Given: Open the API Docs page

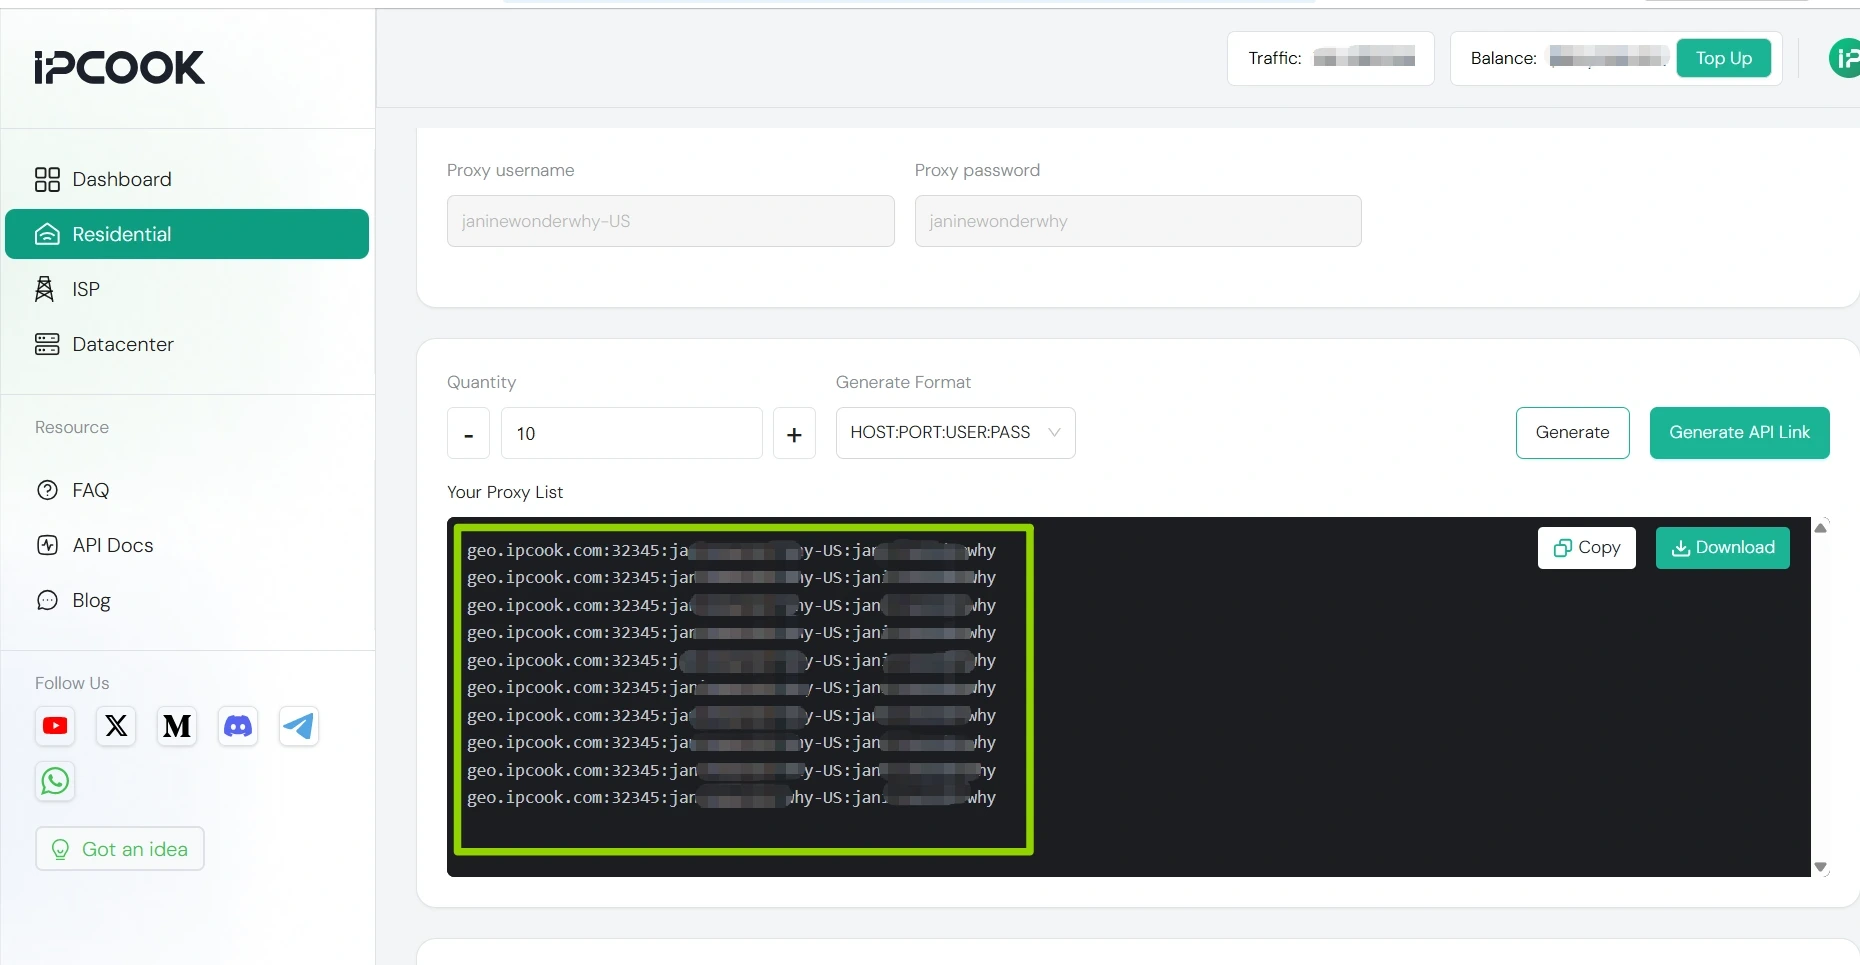Looking at the screenshot, I should tap(112, 545).
